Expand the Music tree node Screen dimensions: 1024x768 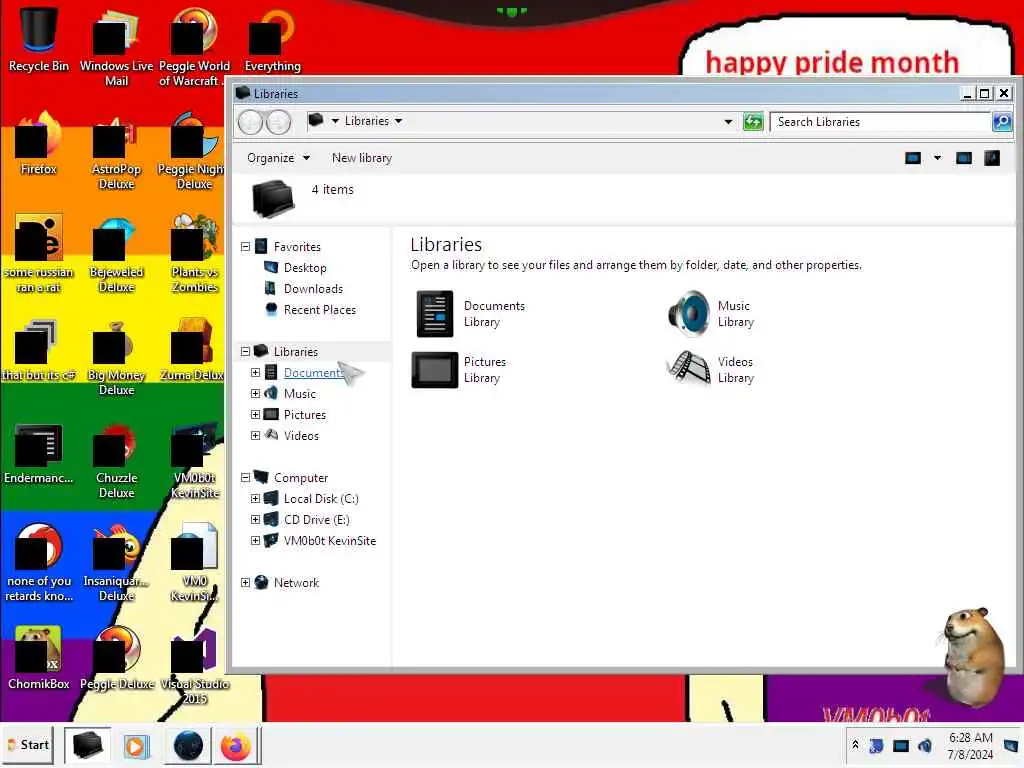click(x=255, y=393)
